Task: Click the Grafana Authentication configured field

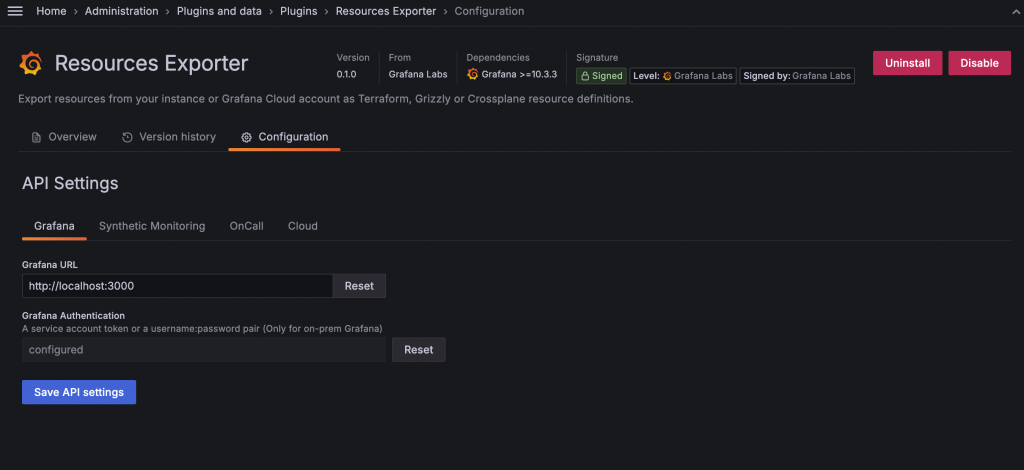Action: point(204,349)
